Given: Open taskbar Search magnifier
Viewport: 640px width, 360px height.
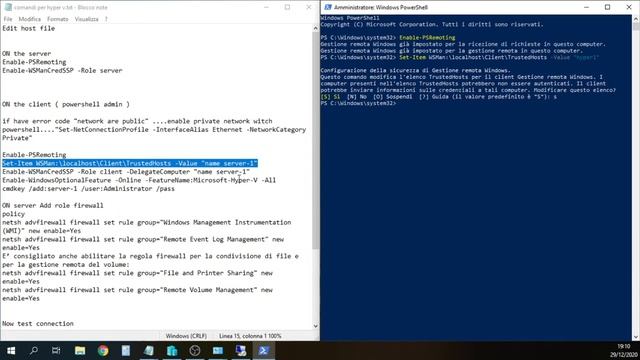Looking at the screenshot, I should (x=34, y=351).
